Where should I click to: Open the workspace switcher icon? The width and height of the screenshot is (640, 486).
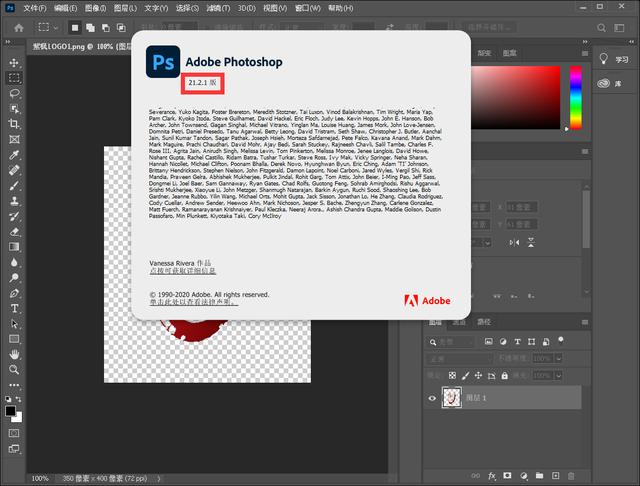click(620, 28)
